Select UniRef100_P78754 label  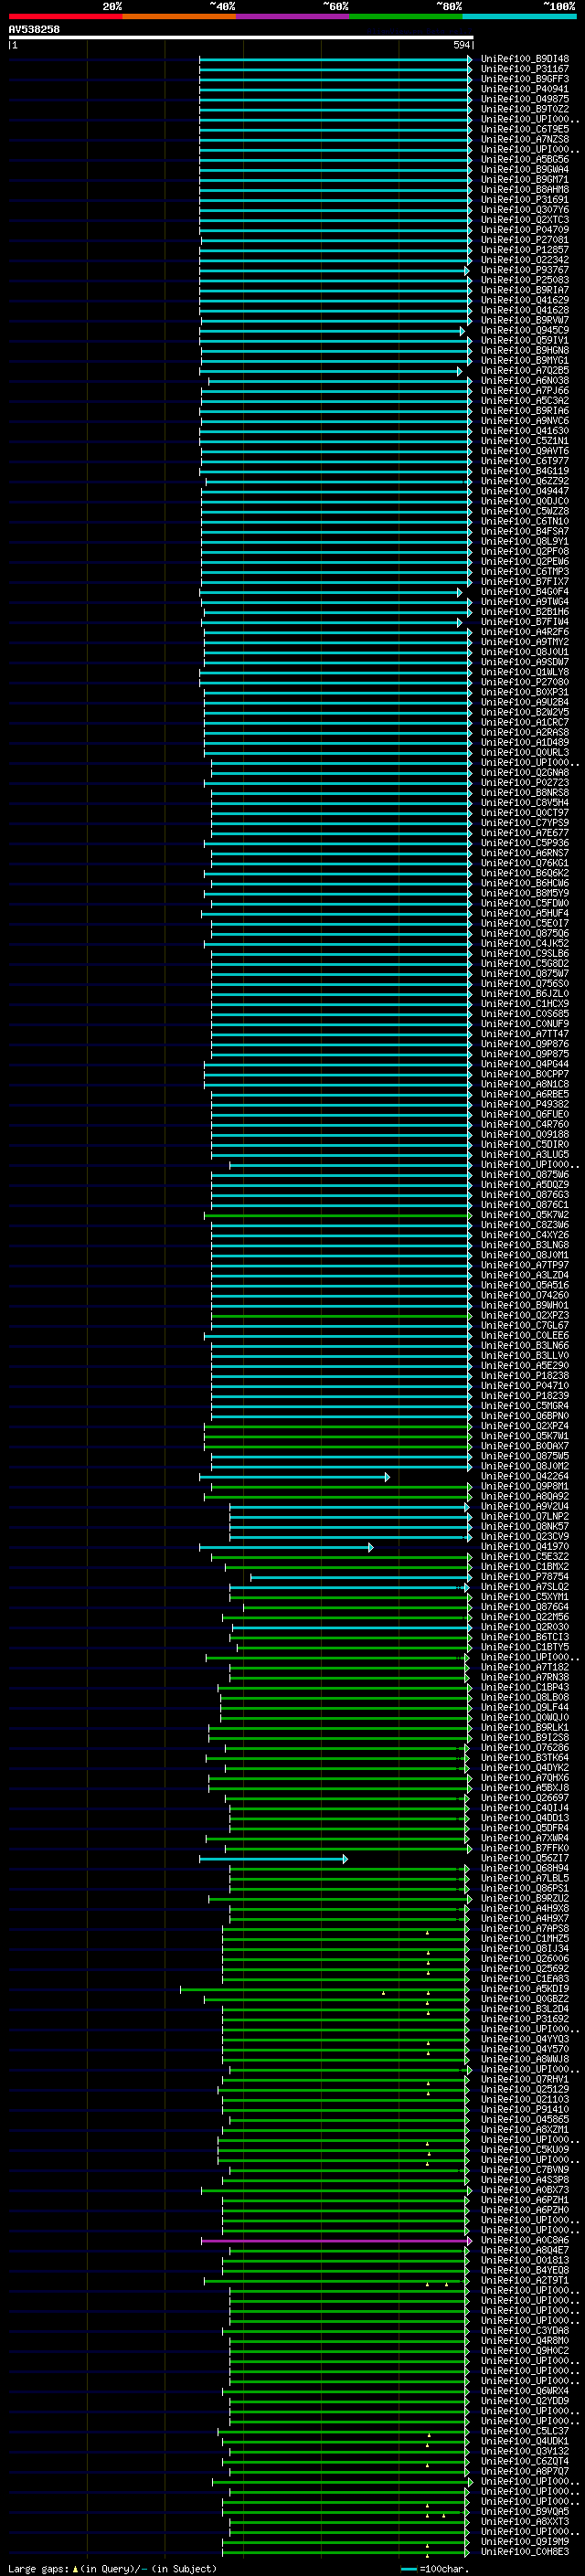524,1577
